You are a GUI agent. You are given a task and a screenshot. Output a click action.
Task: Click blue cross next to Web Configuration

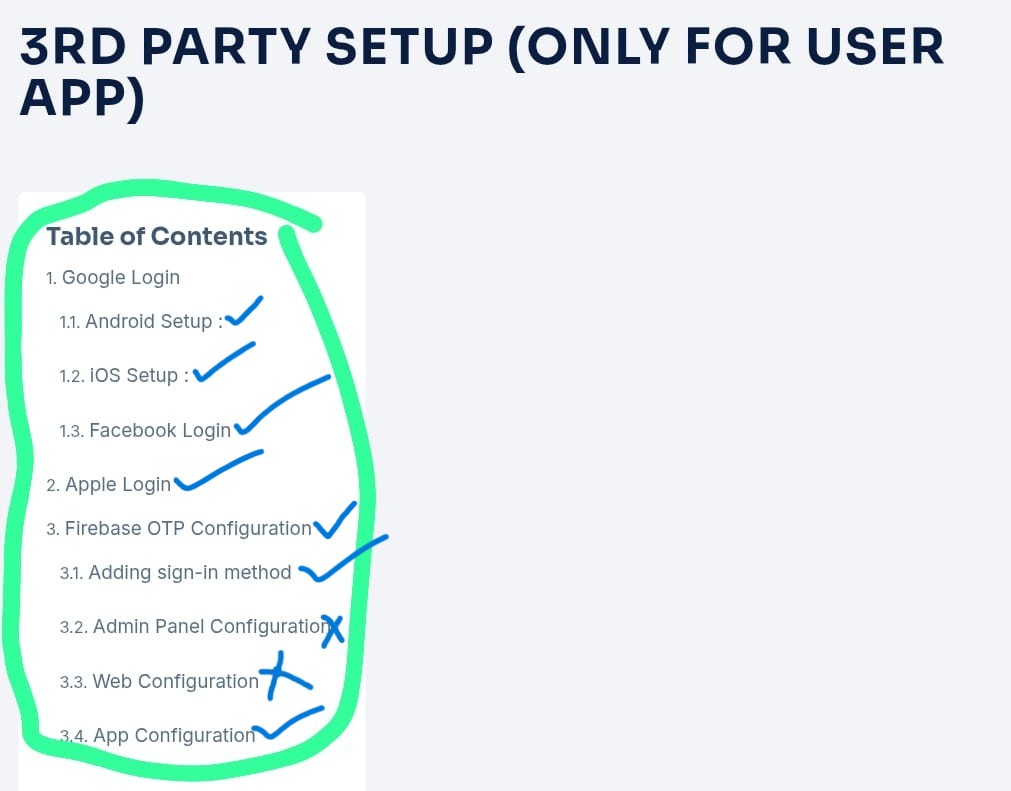[286, 676]
